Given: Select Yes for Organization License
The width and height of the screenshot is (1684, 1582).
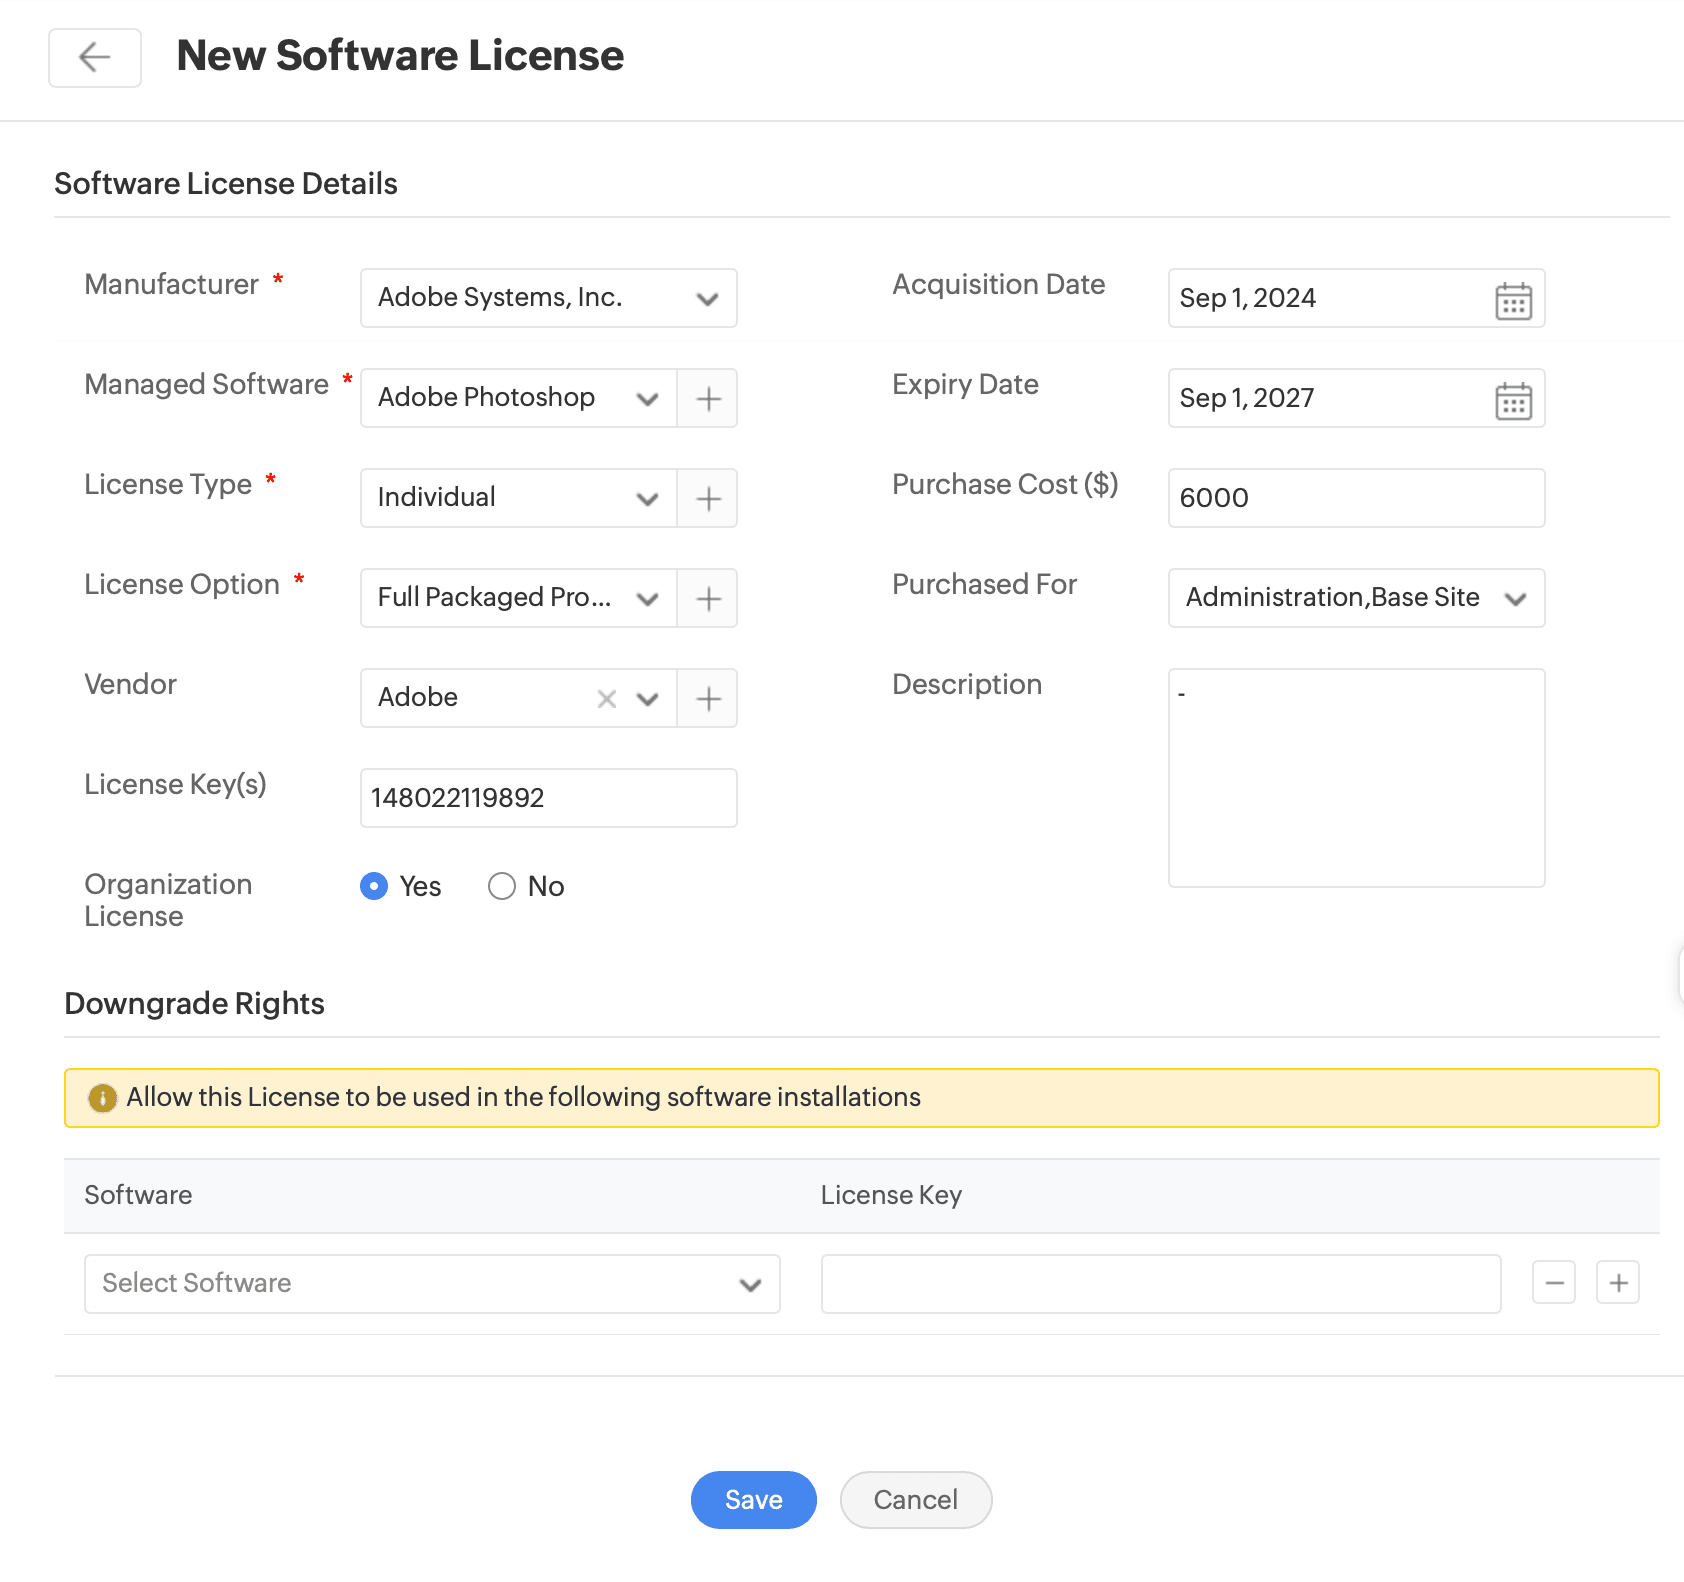Looking at the screenshot, I should pyautogui.click(x=374, y=886).
